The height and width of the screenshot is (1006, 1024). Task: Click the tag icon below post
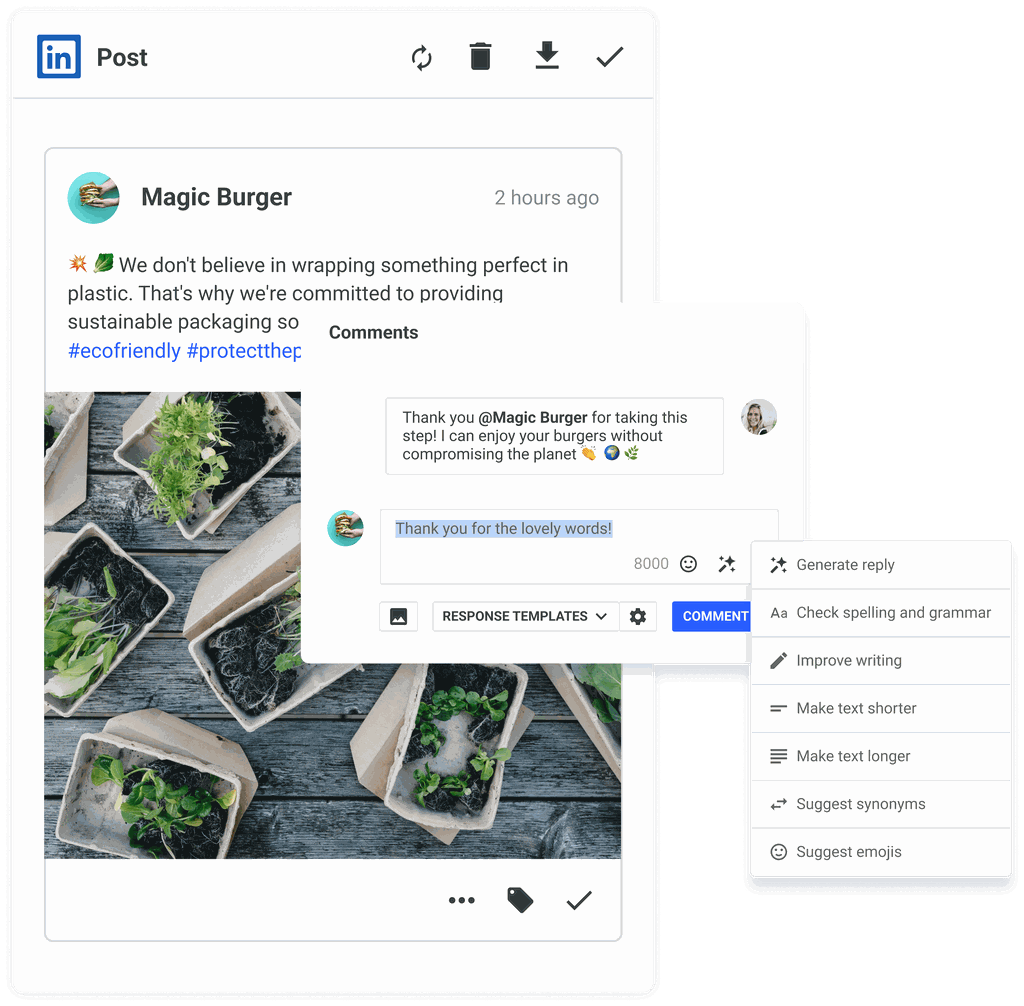[x=520, y=900]
